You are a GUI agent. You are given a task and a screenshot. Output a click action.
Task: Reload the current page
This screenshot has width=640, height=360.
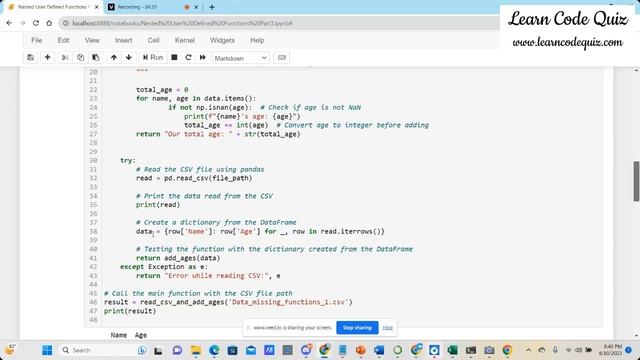tap(36, 23)
